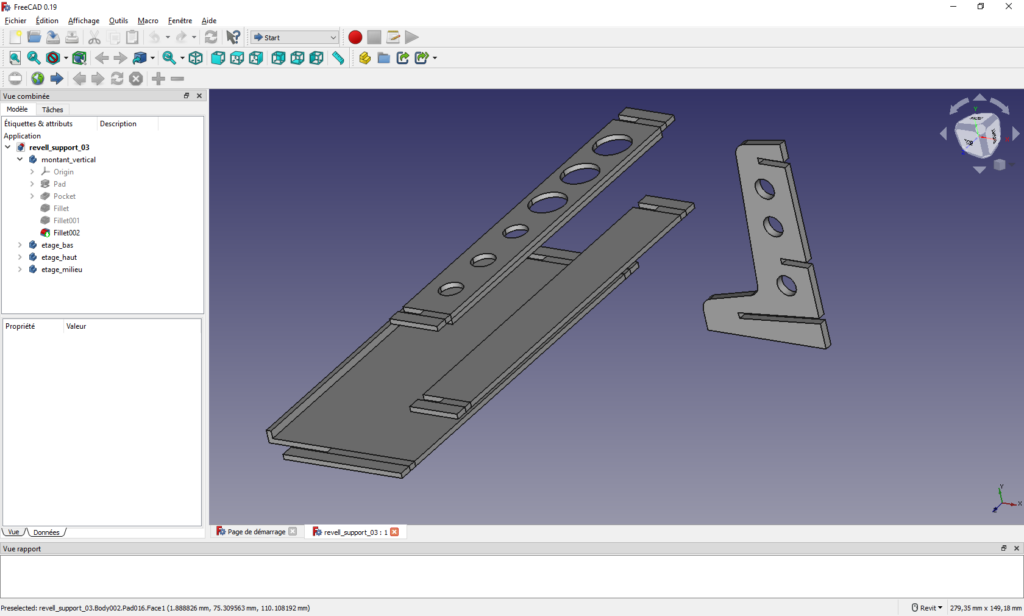The width and height of the screenshot is (1024, 616).
Task: Set bottom view cube icon
Action: 297,58
